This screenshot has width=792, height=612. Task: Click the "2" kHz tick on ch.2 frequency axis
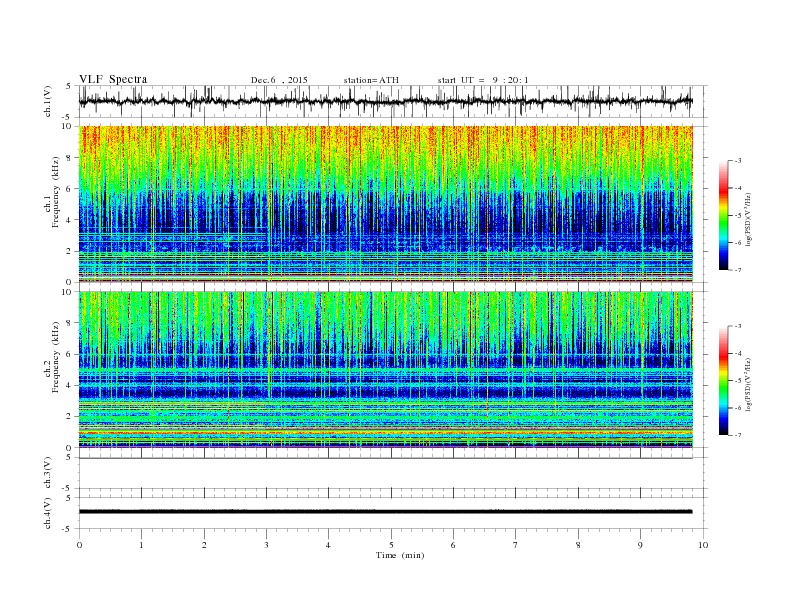69,417
